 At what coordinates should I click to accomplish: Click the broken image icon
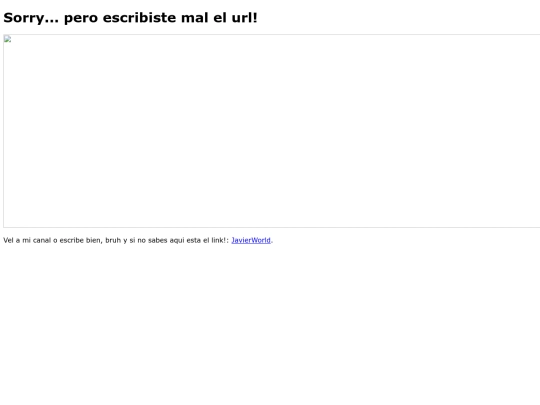click(x=8, y=39)
